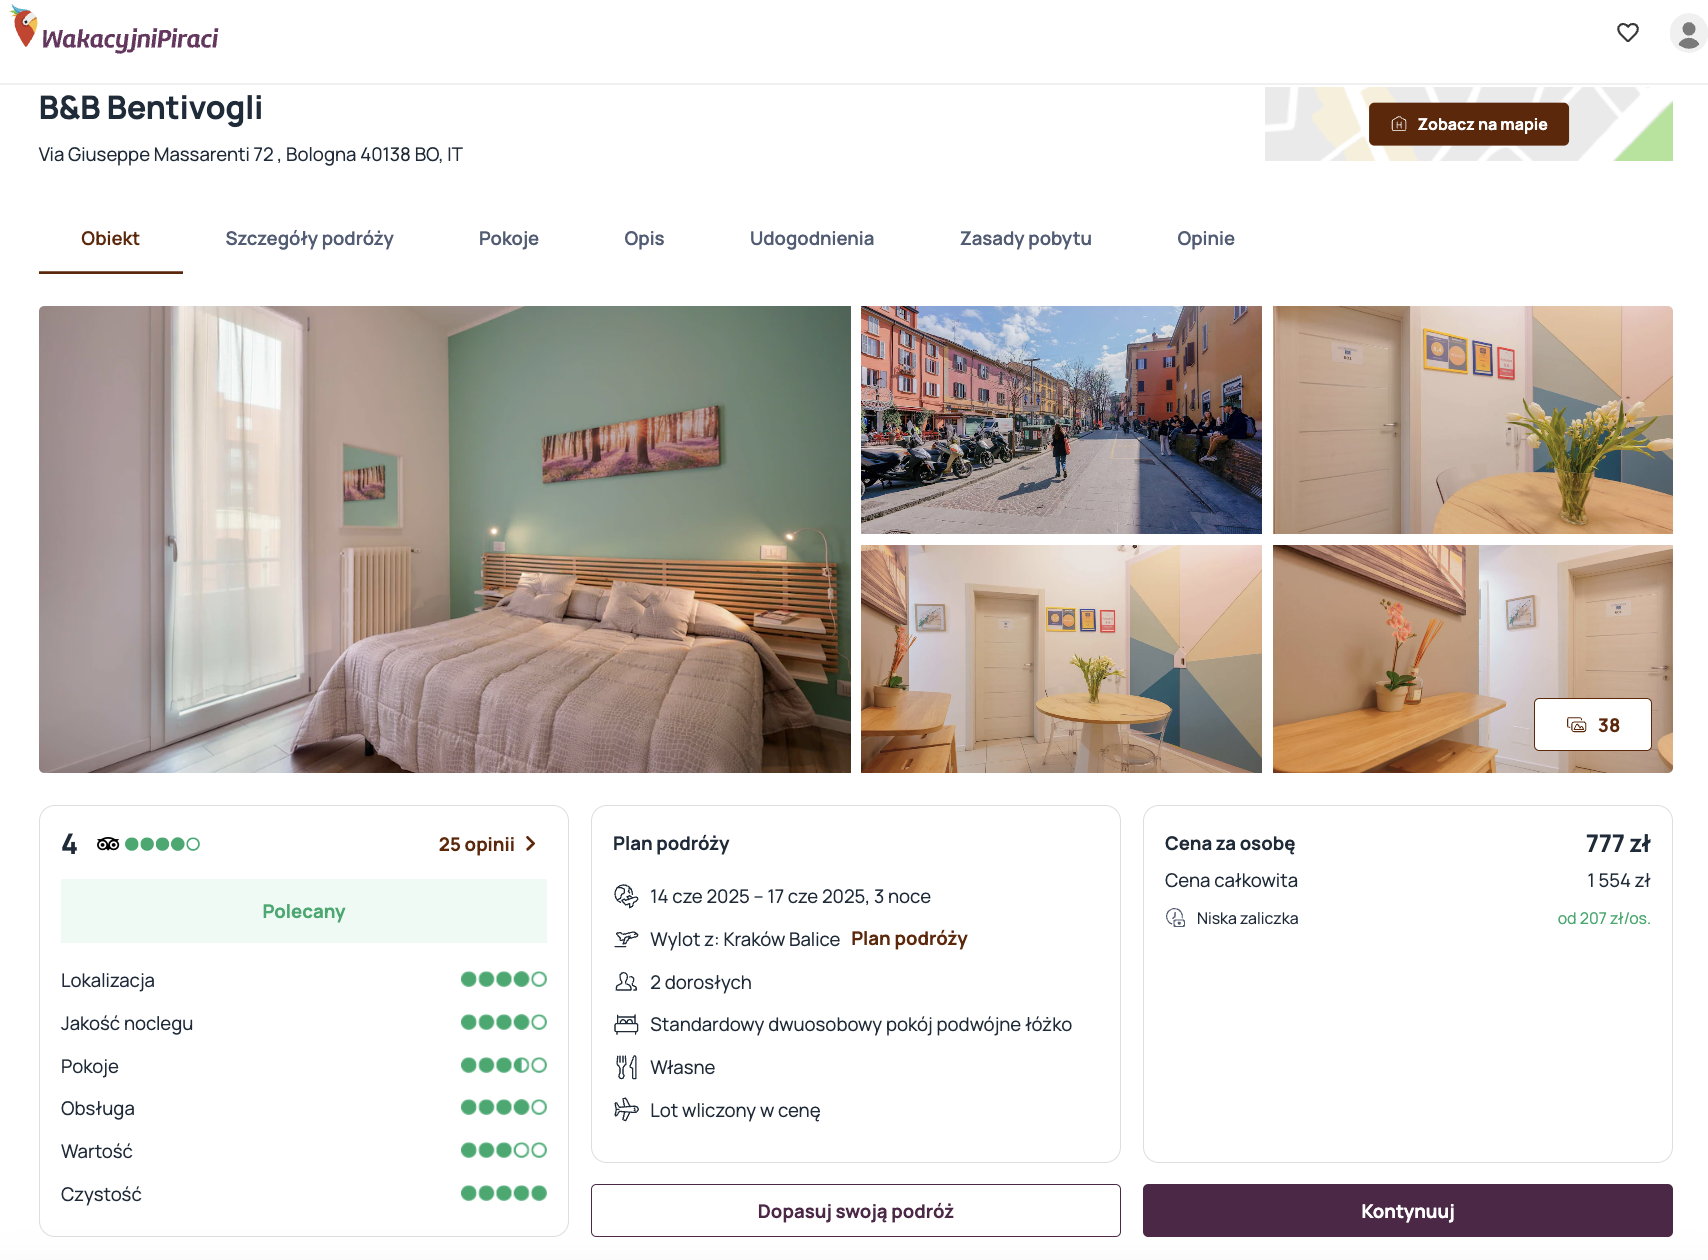Open the Udogodnienia tab
The image size is (1708, 1260).
coord(812,239)
